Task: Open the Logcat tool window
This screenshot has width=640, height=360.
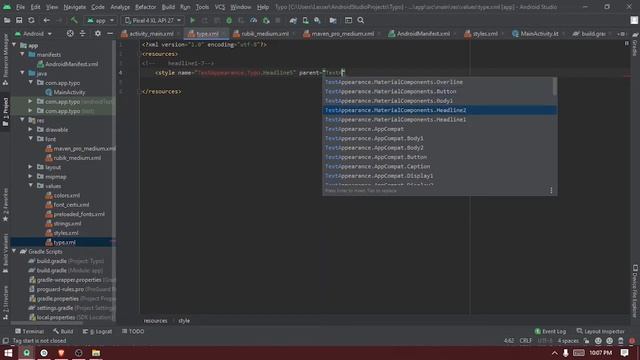Action: (97, 331)
